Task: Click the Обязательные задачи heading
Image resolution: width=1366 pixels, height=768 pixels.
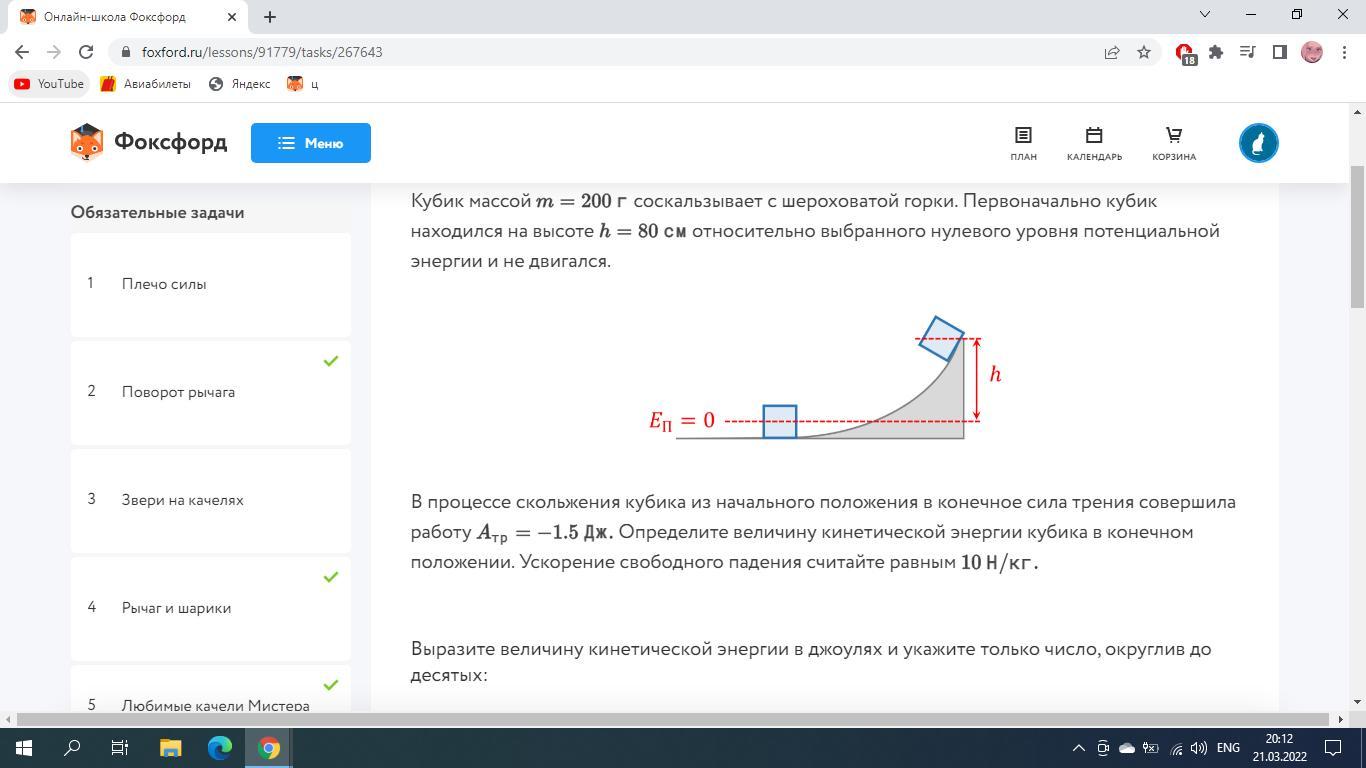Action: pyautogui.click(x=158, y=212)
